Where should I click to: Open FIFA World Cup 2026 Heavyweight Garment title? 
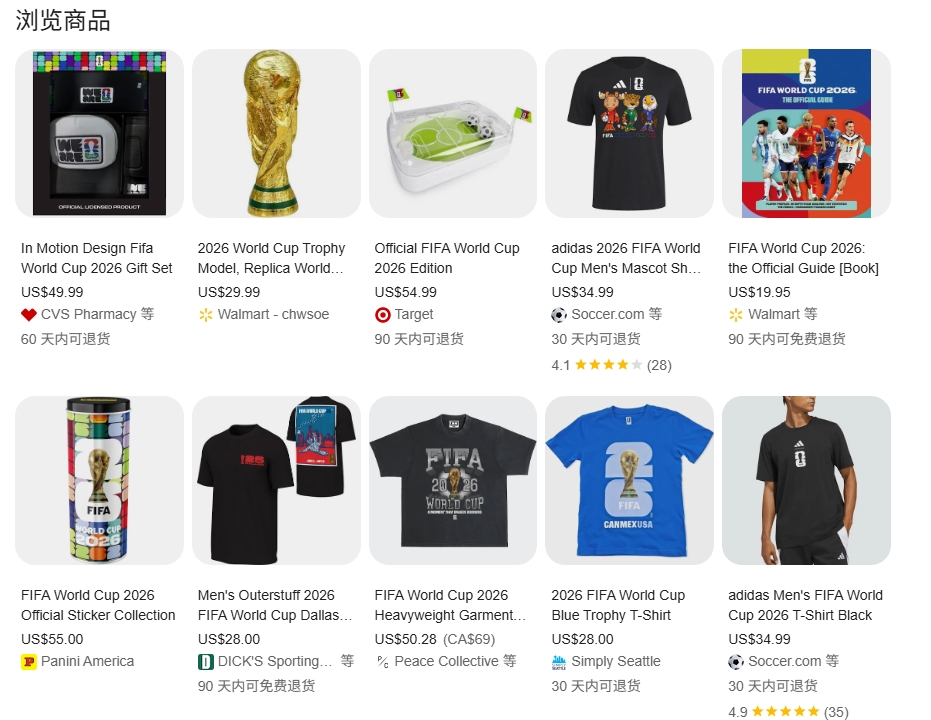pyautogui.click(x=450, y=605)
